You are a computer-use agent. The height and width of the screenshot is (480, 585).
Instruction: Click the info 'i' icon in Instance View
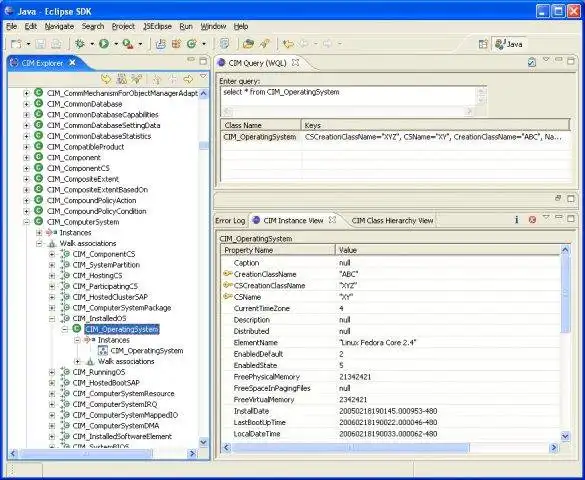click(517, 220)
